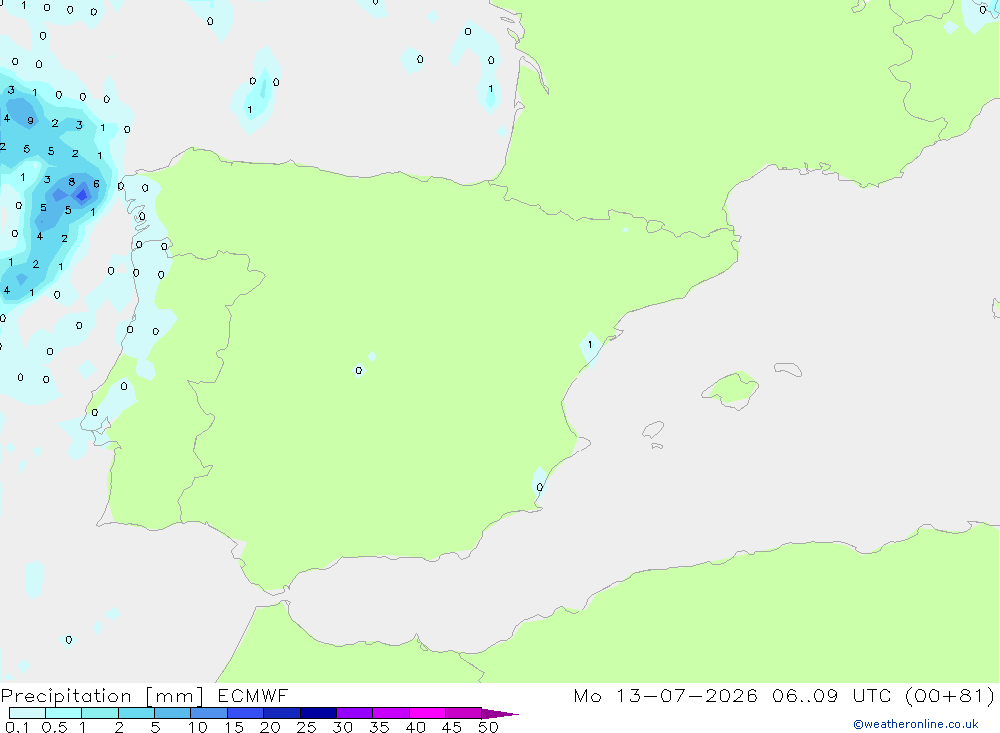This screenshot has width=1000, height=733.
Task: Click the above-50 purple arrow tip of legend
Action: [x=499, y=714]
